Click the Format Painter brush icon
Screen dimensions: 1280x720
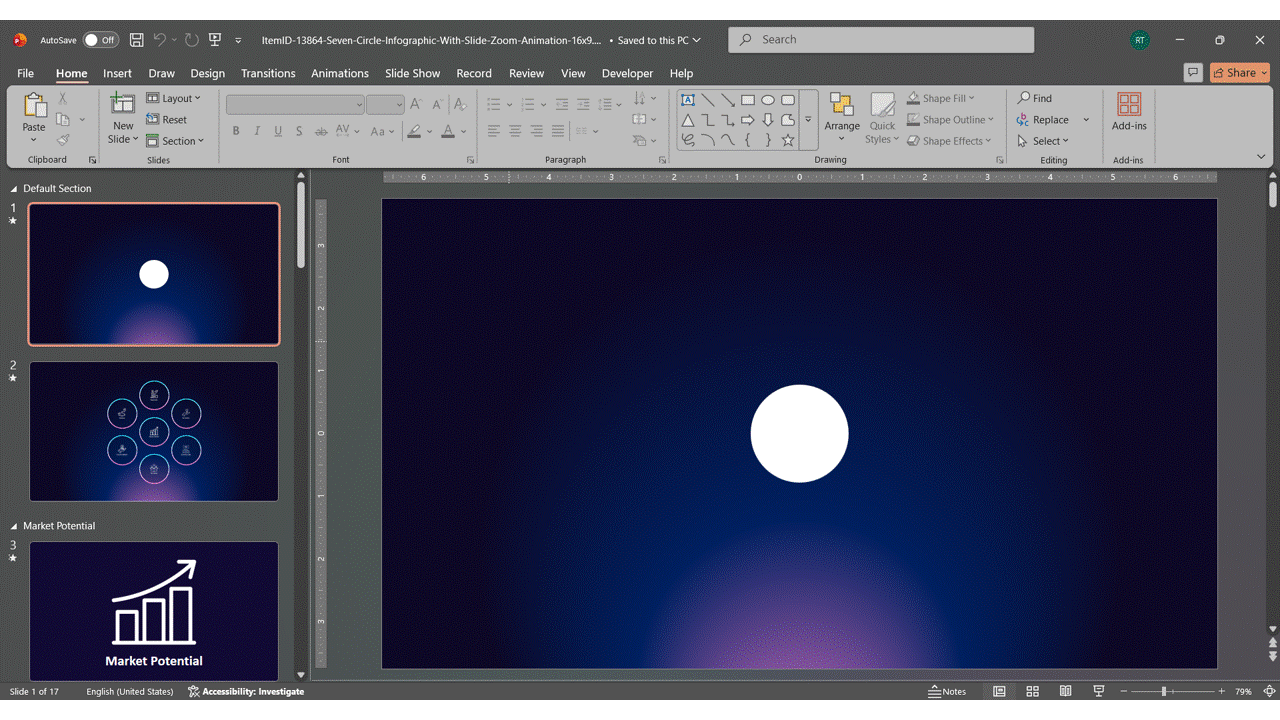63,140
